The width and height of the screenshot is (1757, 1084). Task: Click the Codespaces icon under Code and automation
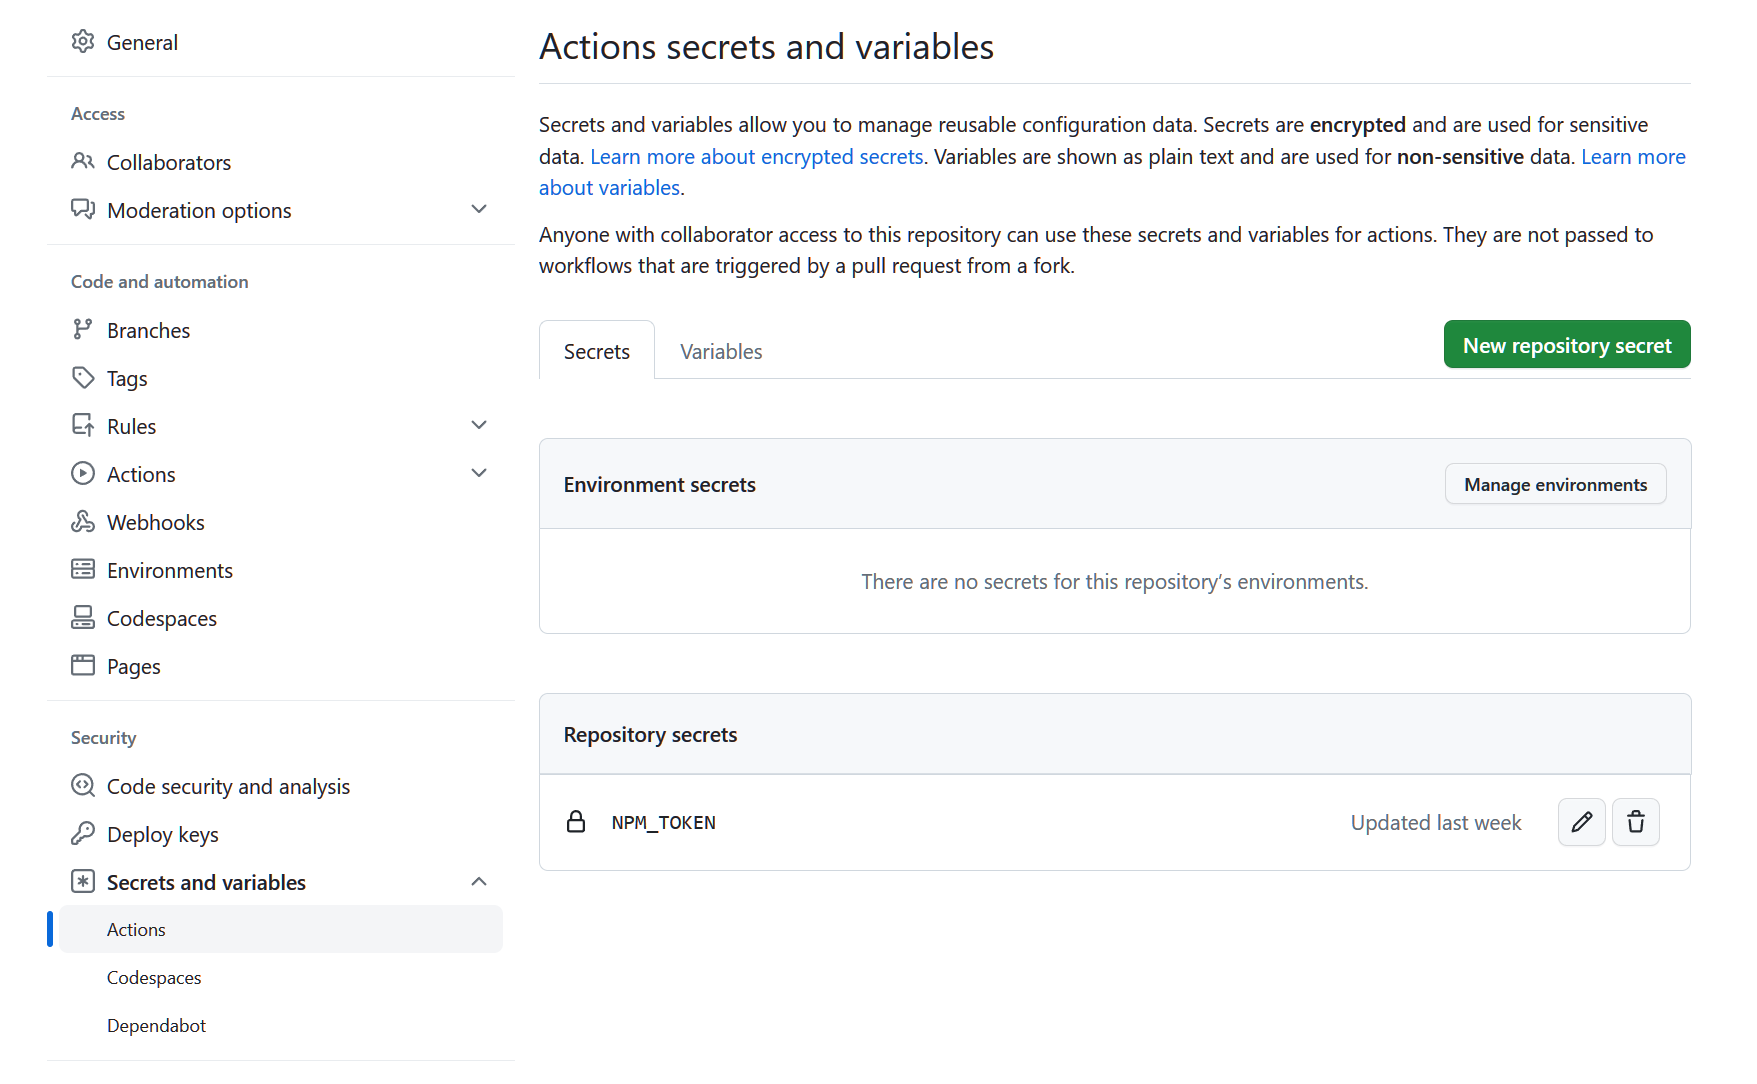83,618
